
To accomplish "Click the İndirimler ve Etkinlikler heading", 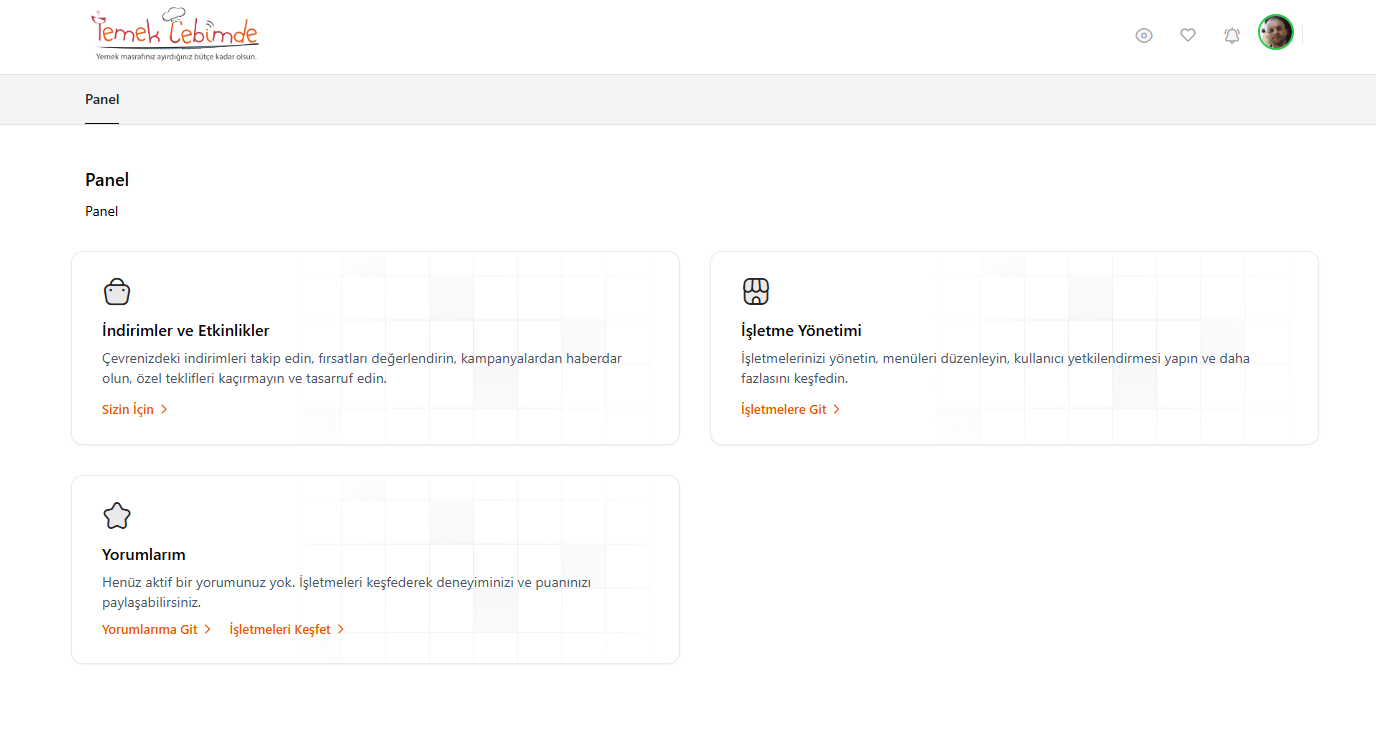I will pyautogui.click(x=186, y=331).
